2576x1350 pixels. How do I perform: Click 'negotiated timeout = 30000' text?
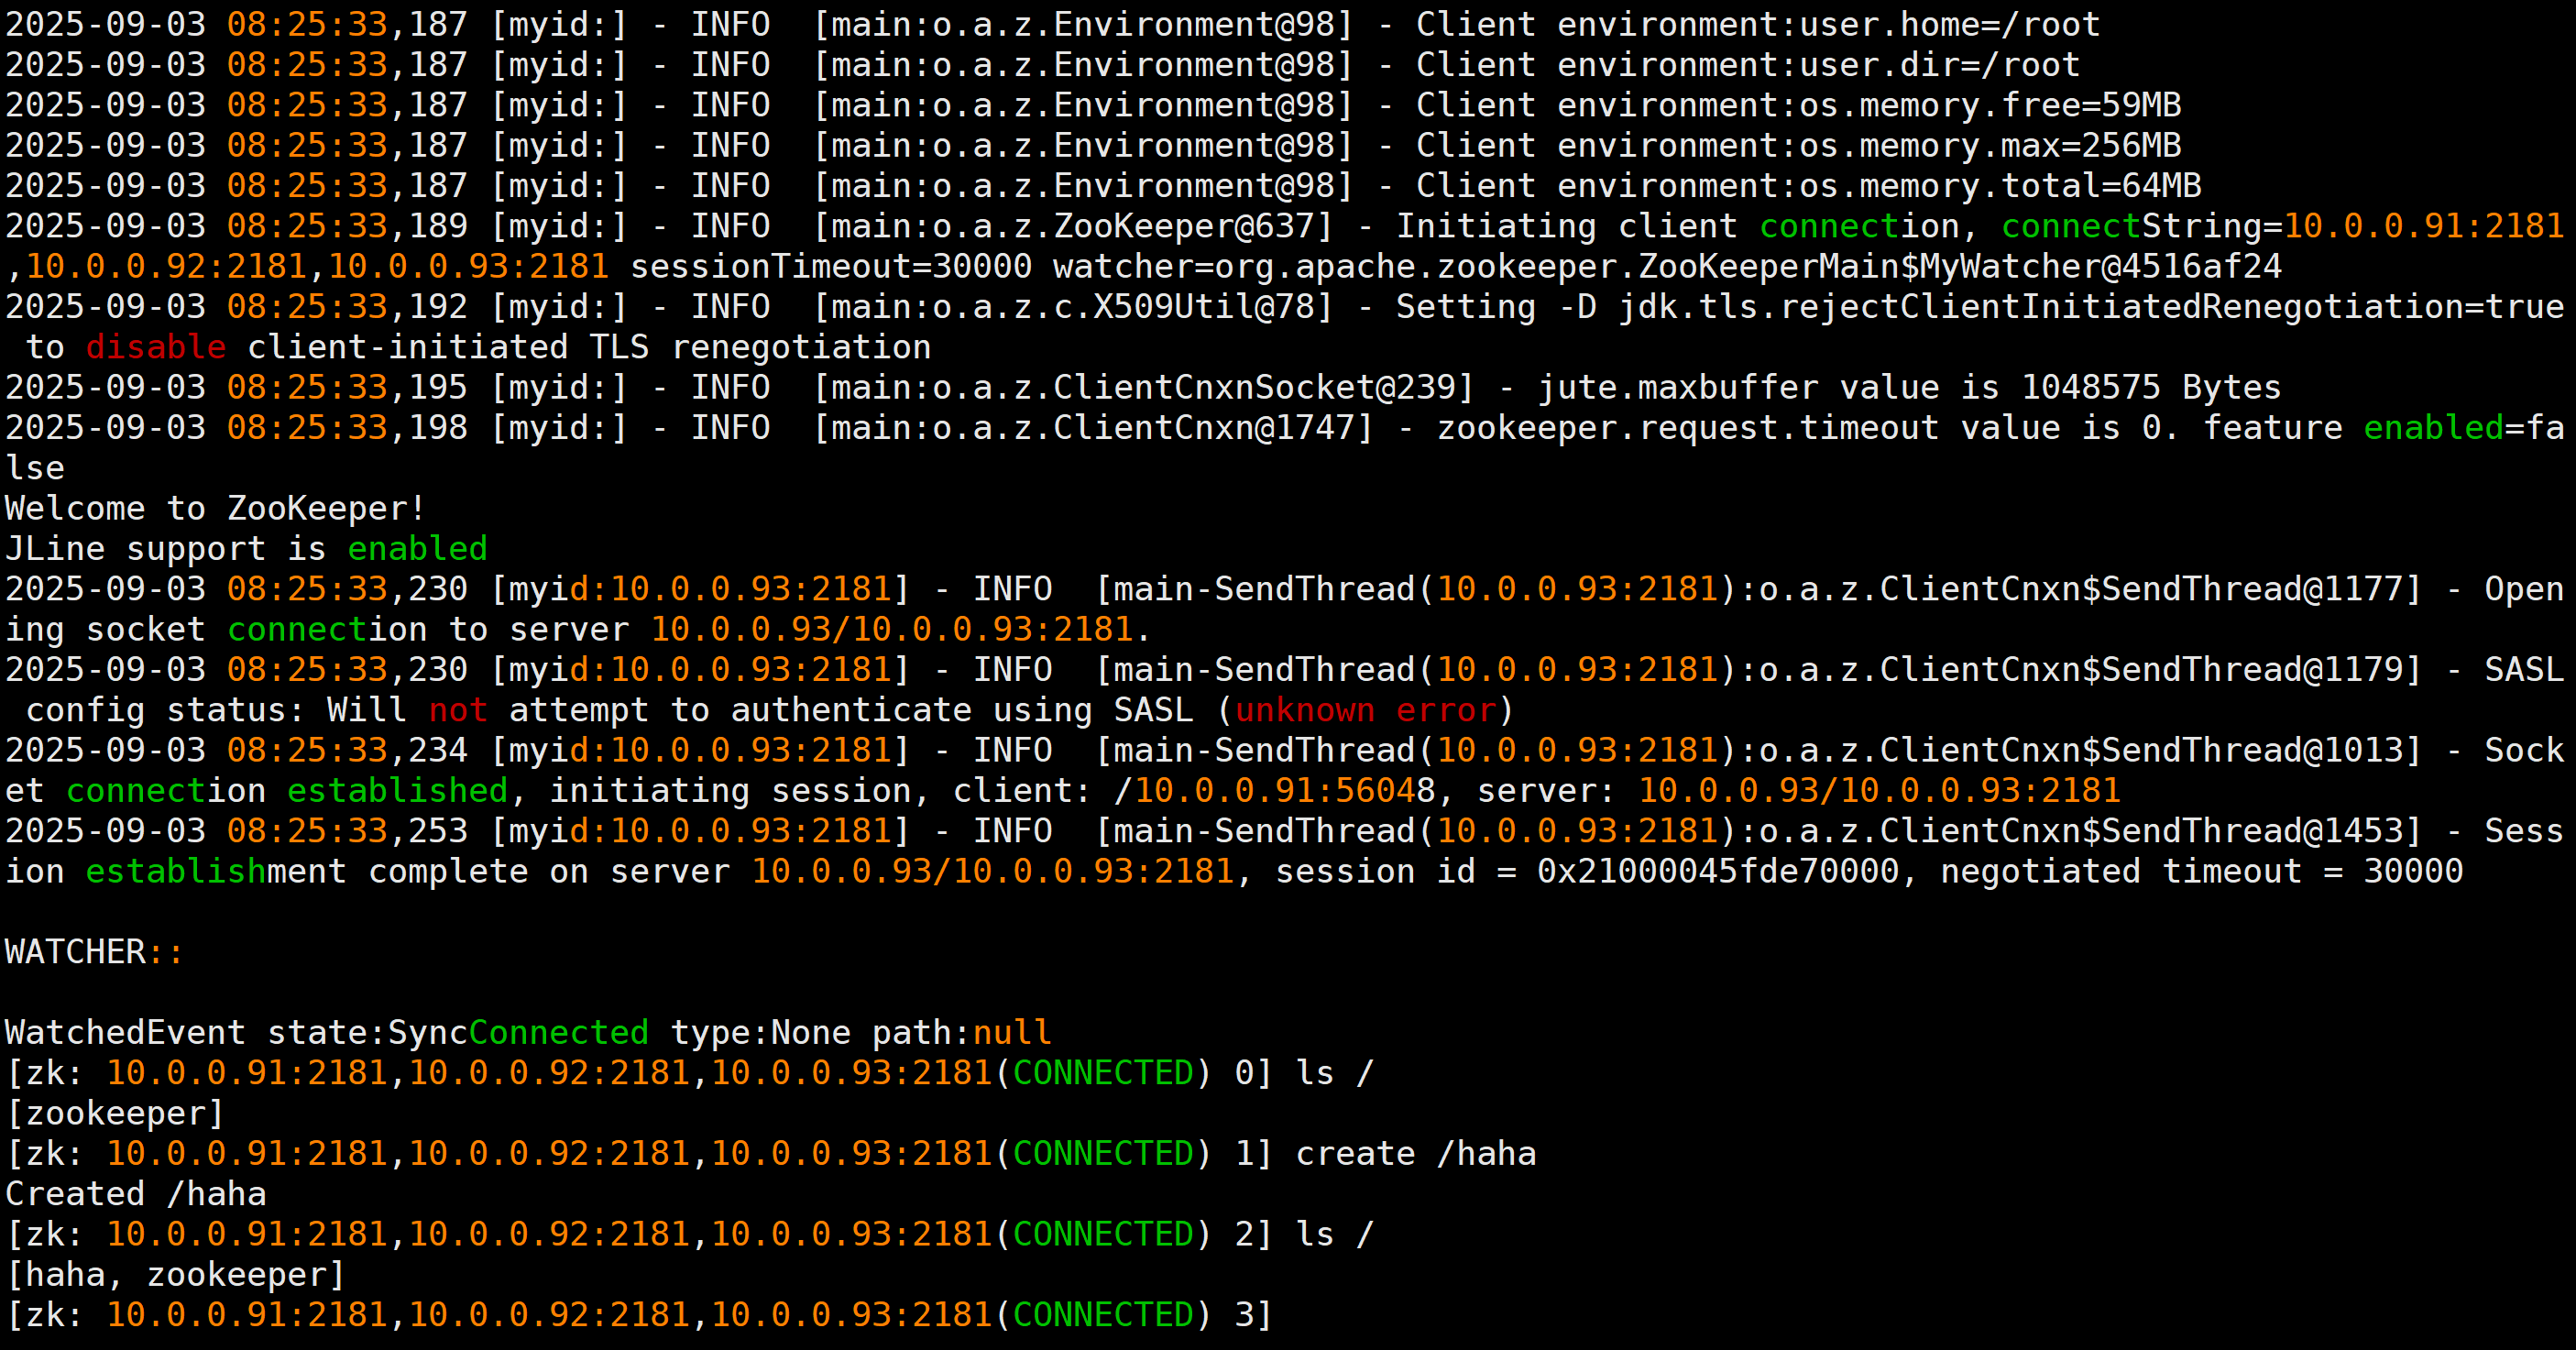(x=2202, y=871)
